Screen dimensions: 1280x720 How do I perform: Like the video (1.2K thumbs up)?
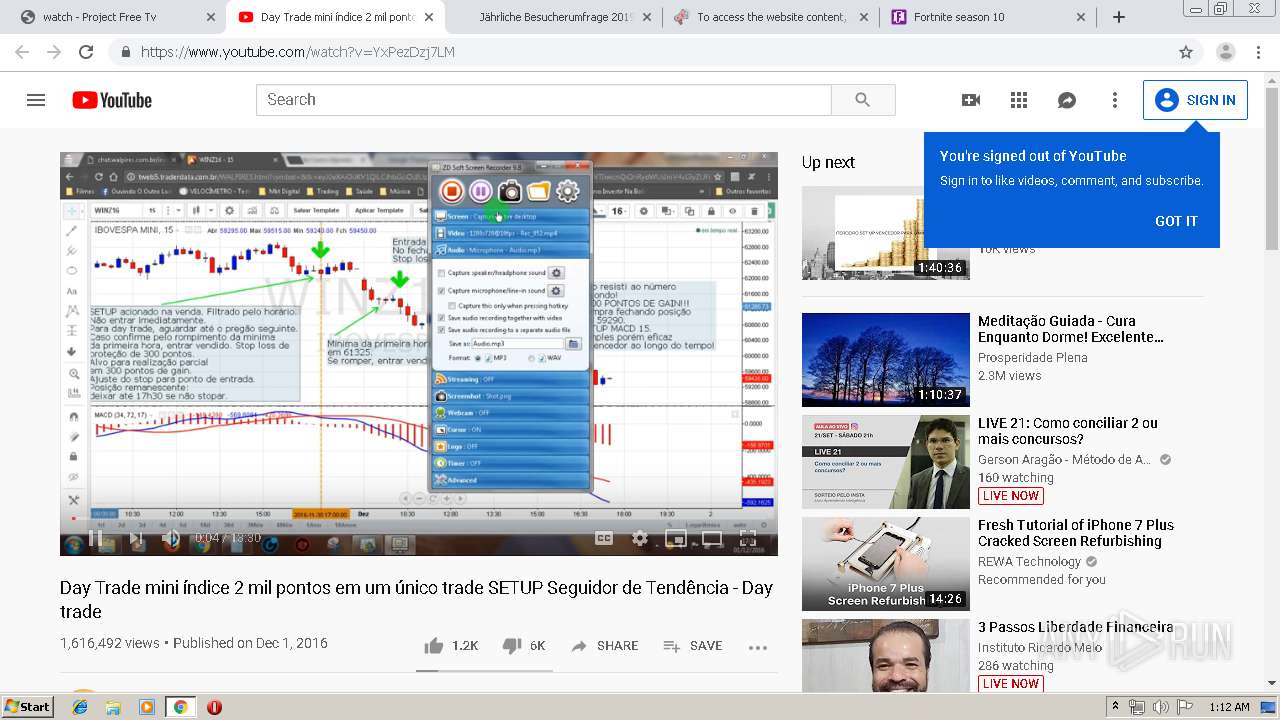point(451,646)
